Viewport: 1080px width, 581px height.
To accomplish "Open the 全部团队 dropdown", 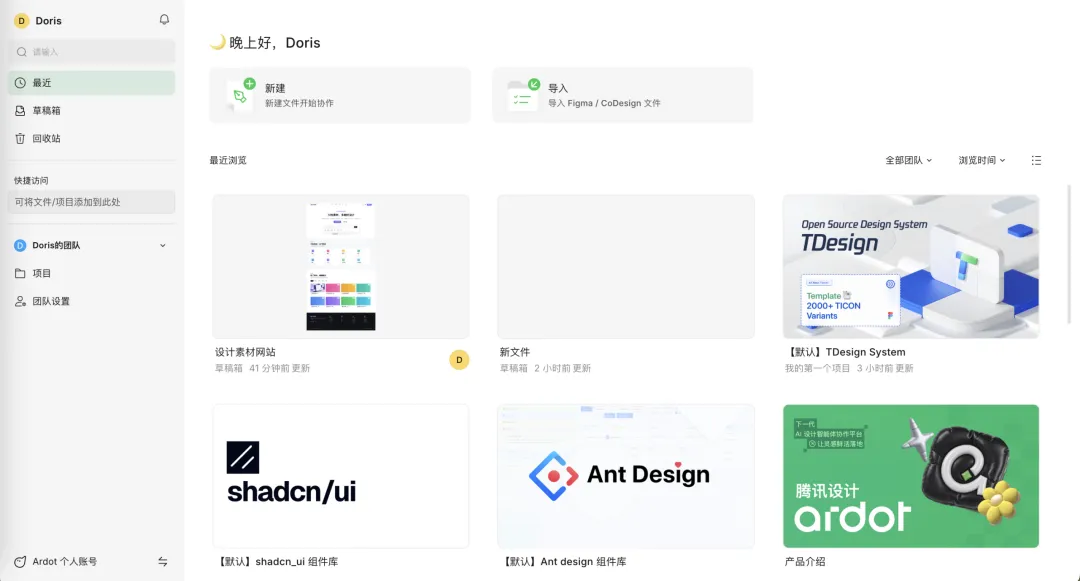I will point(908,160).
